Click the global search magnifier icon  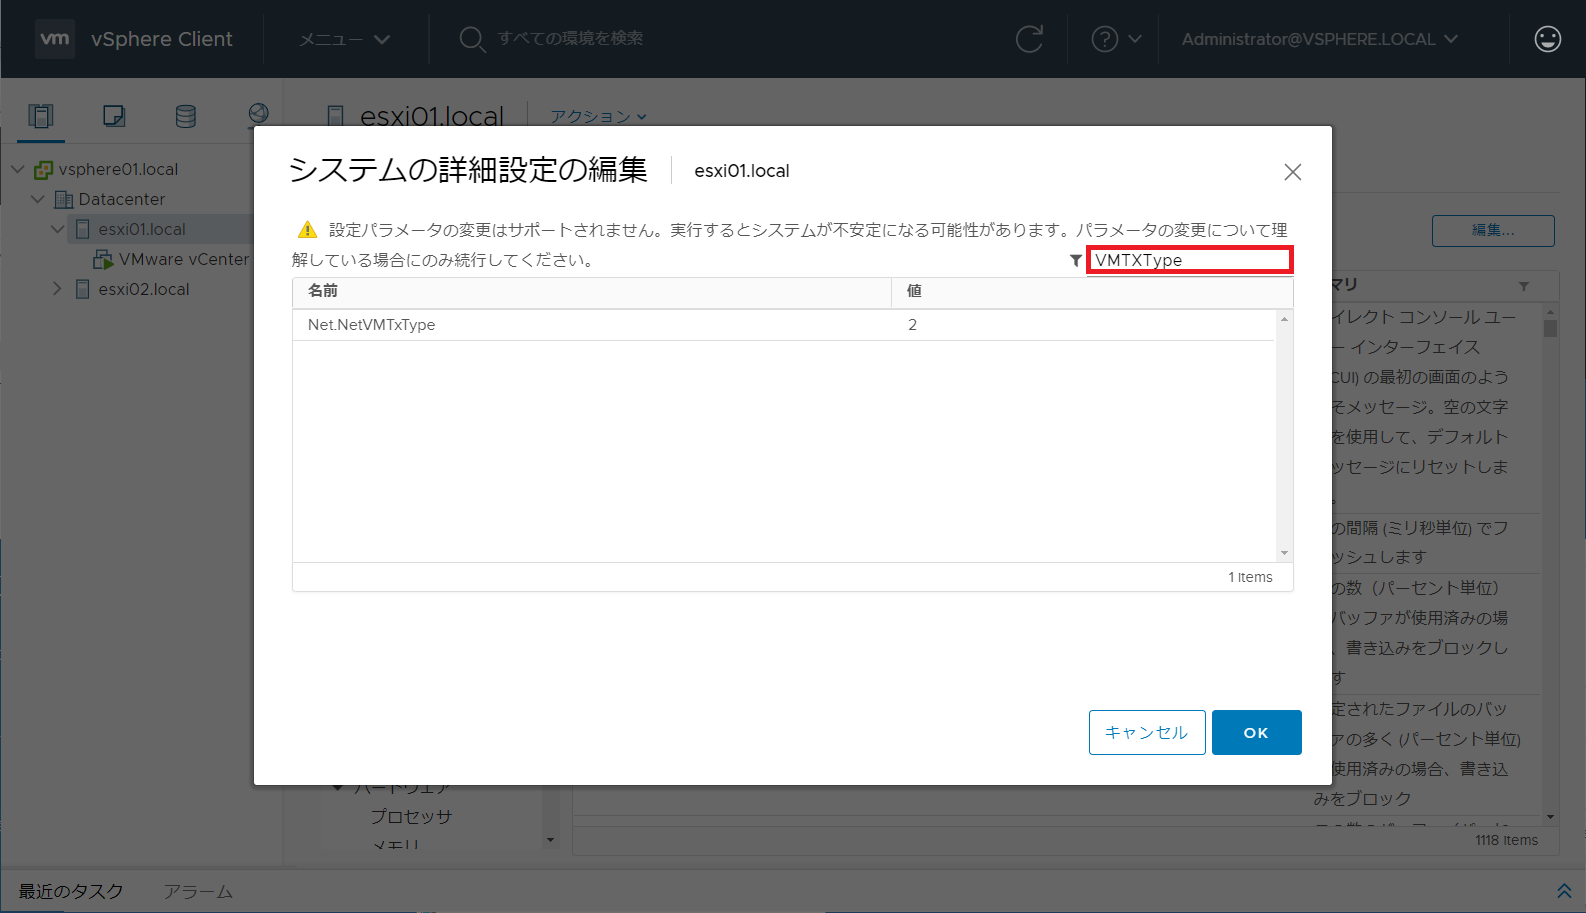[471, 39]
